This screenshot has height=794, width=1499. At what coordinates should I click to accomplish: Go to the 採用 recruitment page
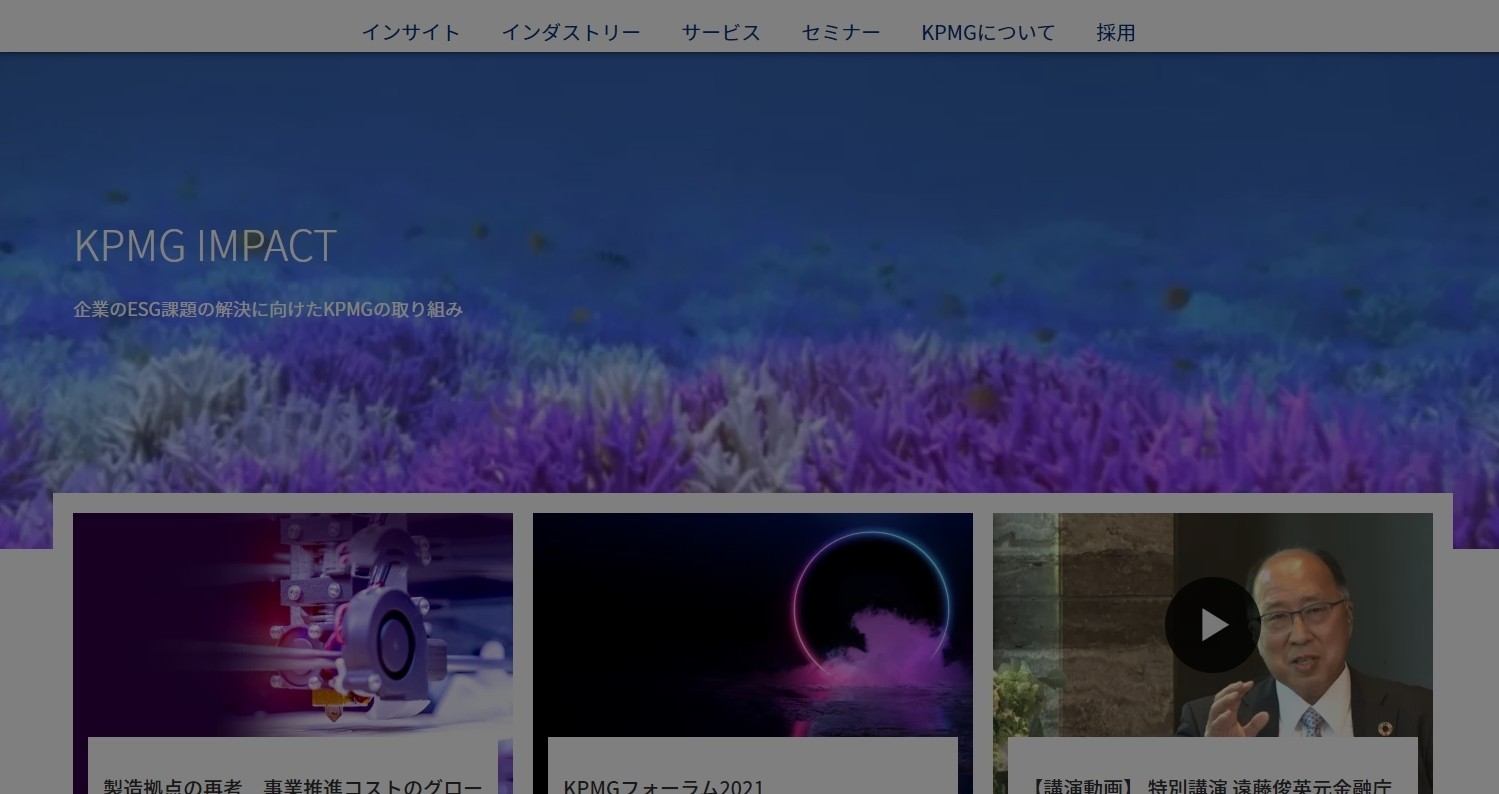tap(1115, 32)
